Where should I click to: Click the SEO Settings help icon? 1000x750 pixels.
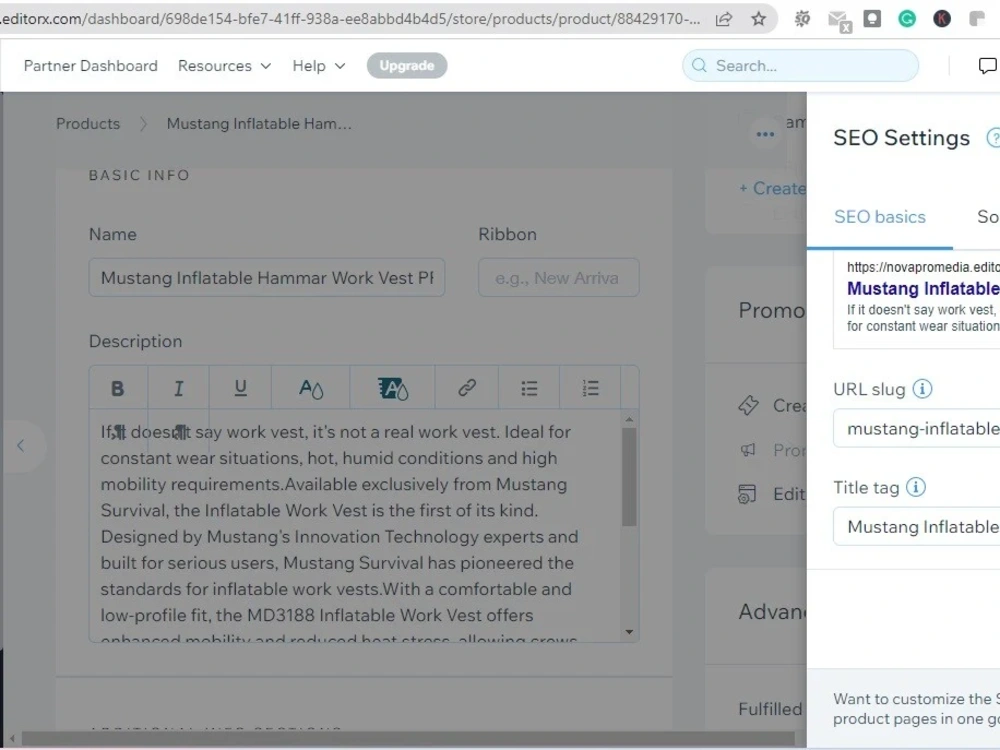[x=994, y=138]
